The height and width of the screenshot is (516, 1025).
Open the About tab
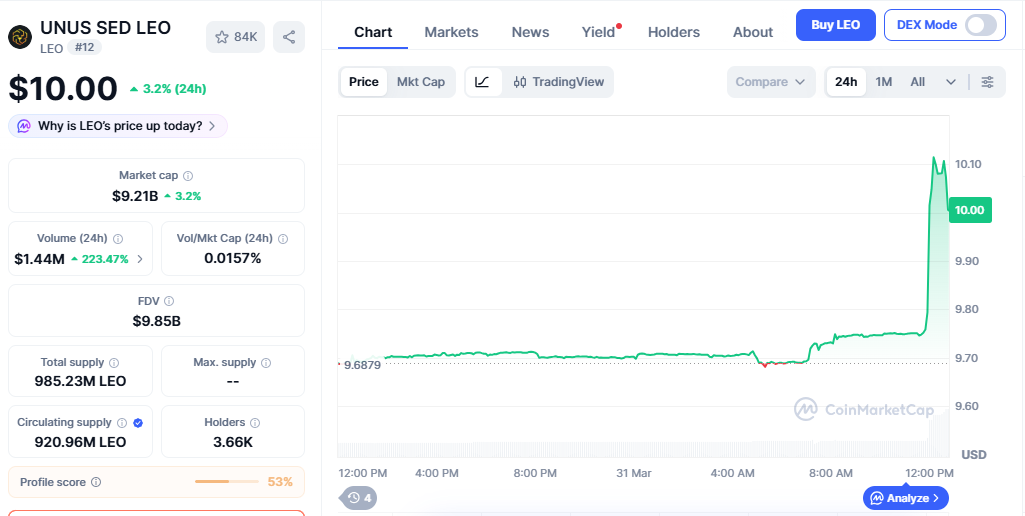tap(752, 32)
